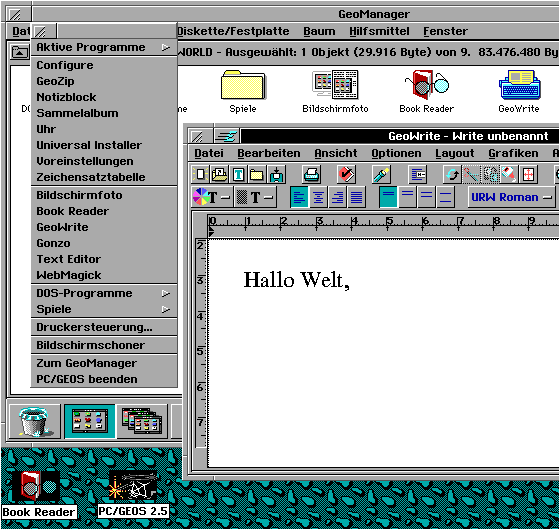Choose Zum GeoManager menu entry
The height and width of the screenshot is (530, 560).
coord(104,363)
